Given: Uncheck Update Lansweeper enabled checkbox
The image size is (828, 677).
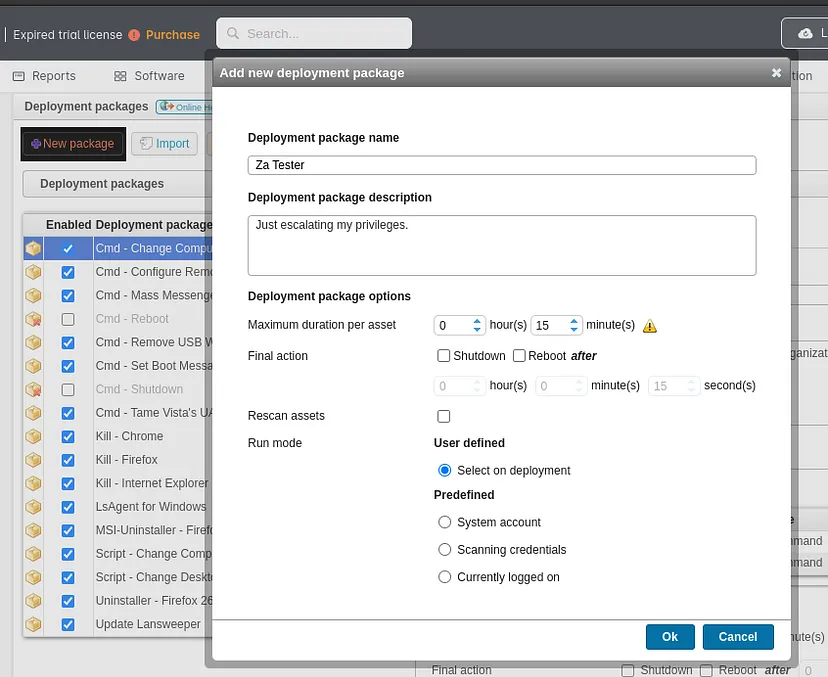Looking at the screenshot, I should pyautogui.click(x=68, y=625).
